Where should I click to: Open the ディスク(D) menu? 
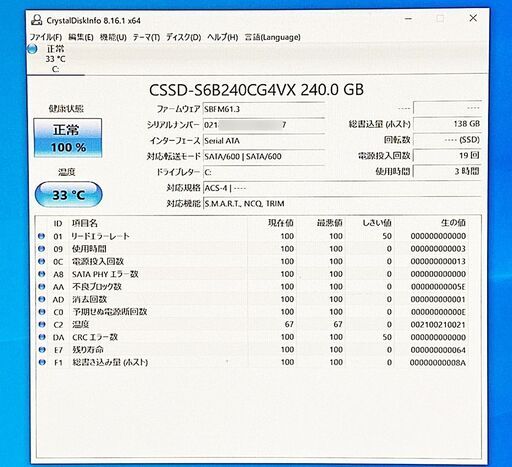pyautogui.click(x=183, y=37)
